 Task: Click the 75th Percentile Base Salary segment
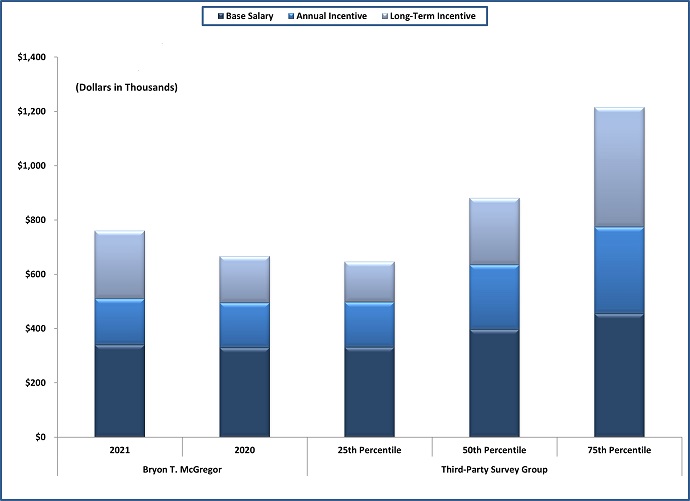619,375
